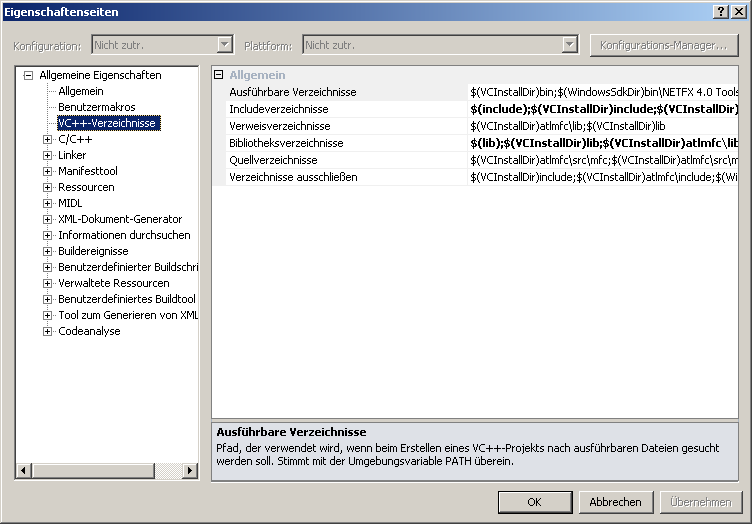This screenshot has width=752, height=524.
Task: Click the Konfigurations-Manager button
Action: [664, 46]
